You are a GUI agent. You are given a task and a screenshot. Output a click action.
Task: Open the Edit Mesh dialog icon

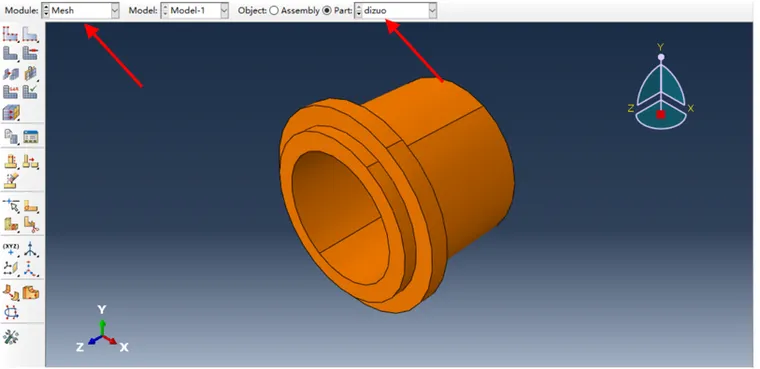click(x=31, y=137)
